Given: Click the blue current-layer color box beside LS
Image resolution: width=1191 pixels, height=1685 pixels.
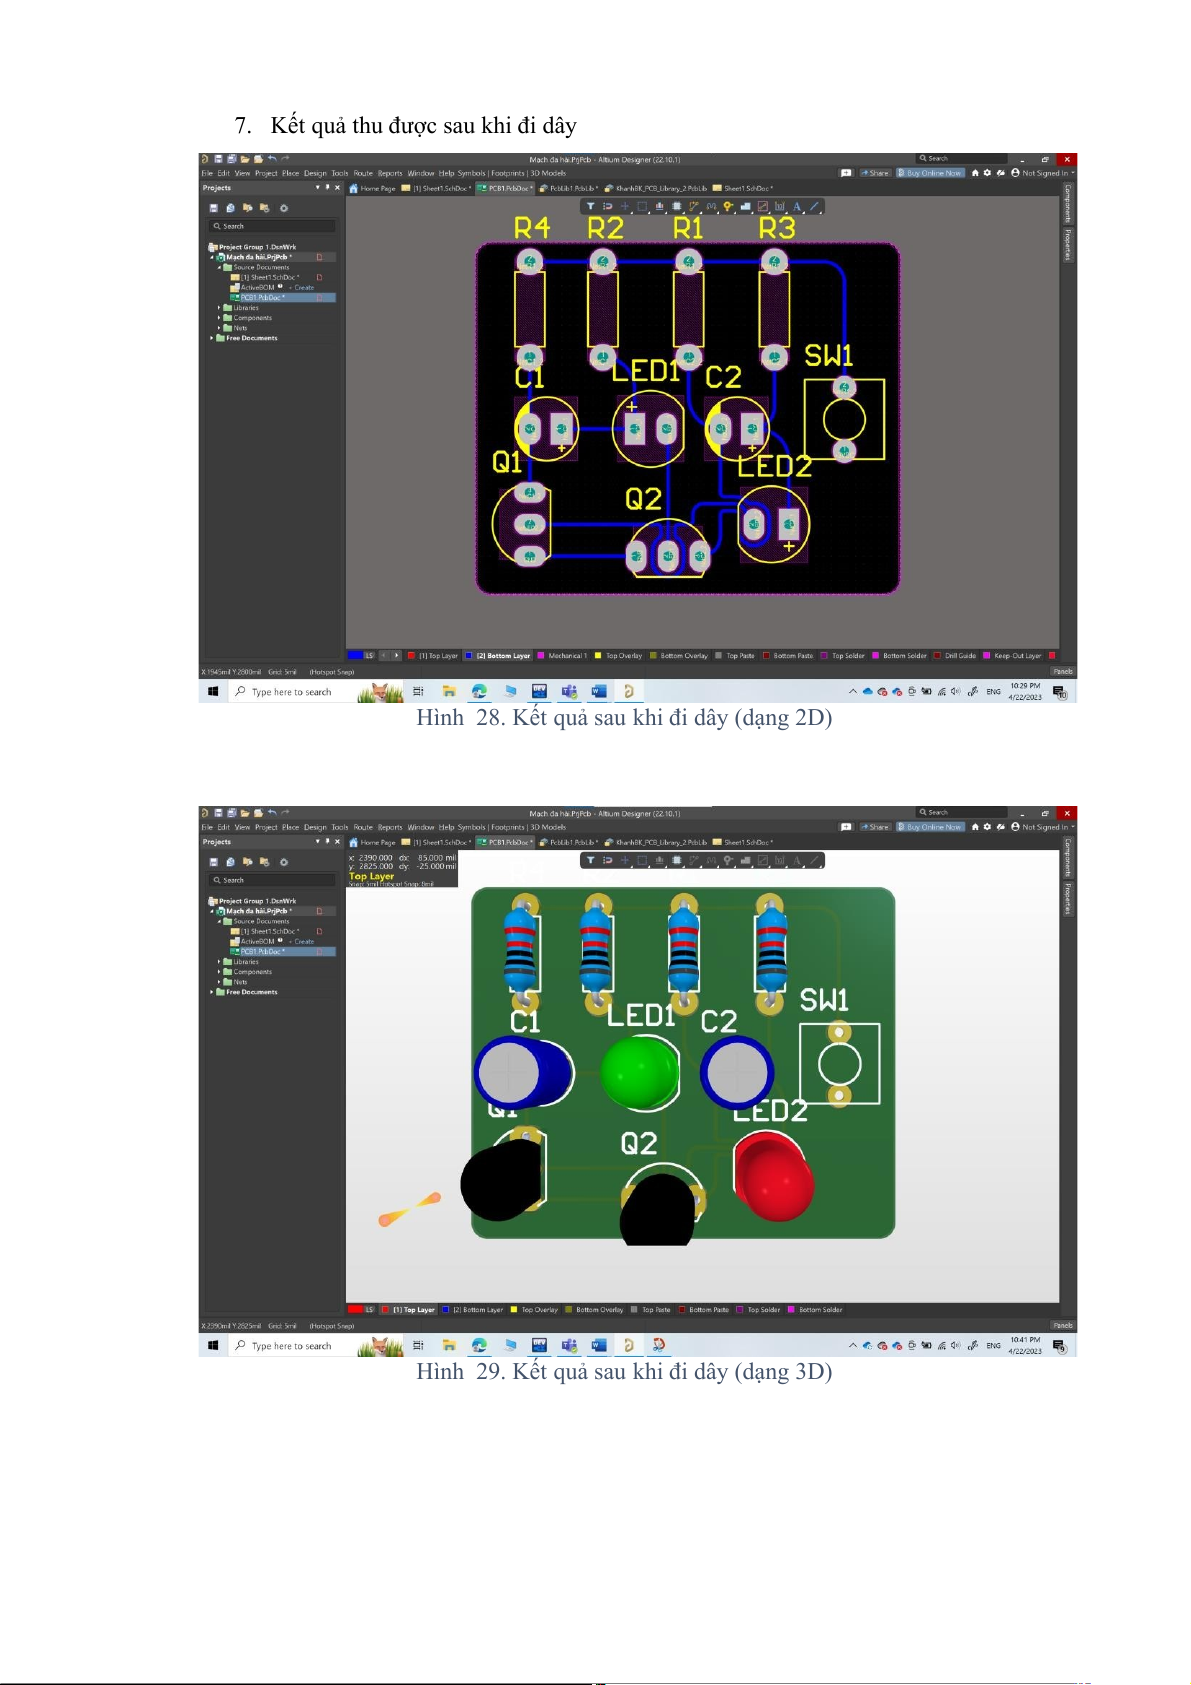Looking at the screenshot, I should pos(354,656).
